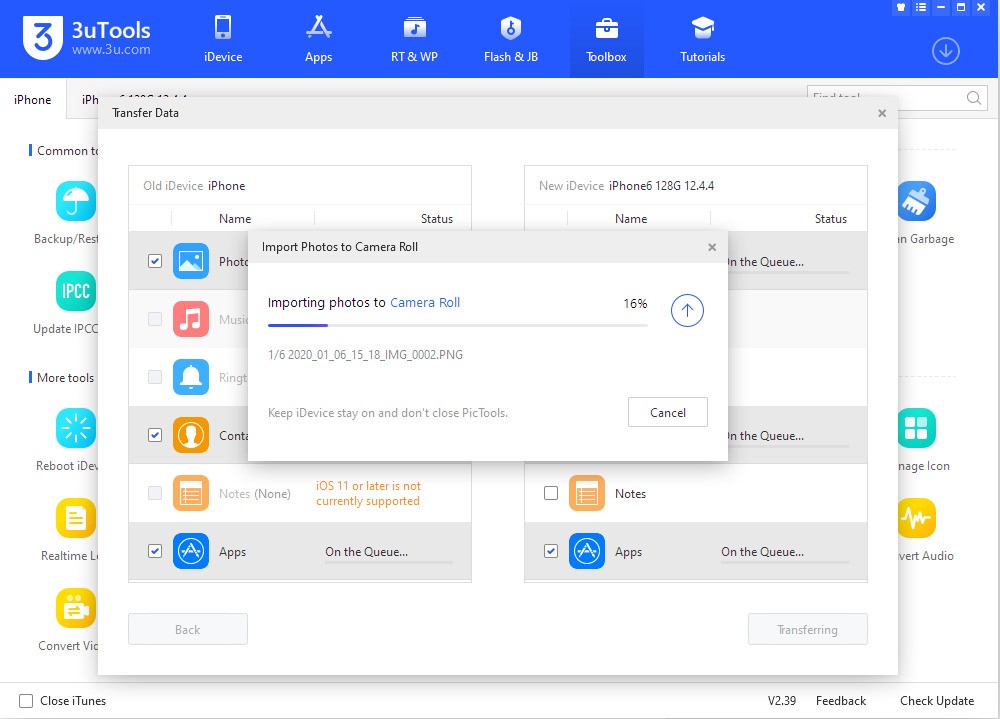Screen dimensions: 1000x719
Task: Open the Update IPCC tool icon
Action: point(76,291)
